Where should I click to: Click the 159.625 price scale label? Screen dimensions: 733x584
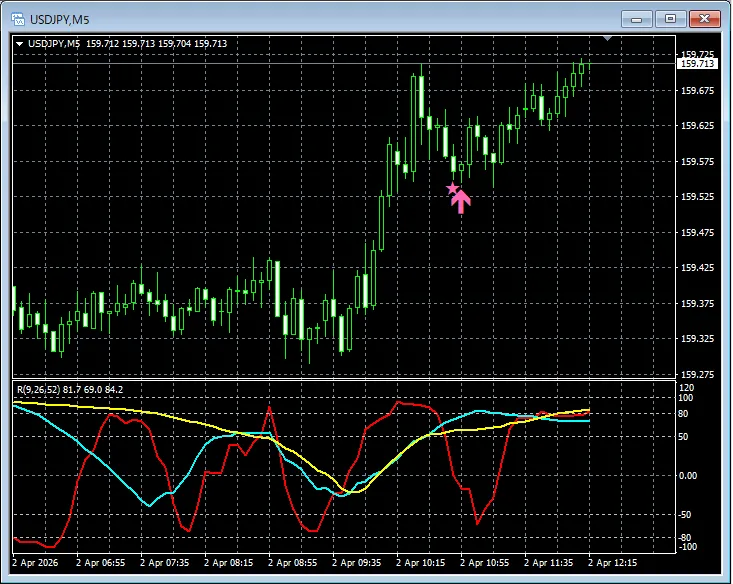[697, 126]
